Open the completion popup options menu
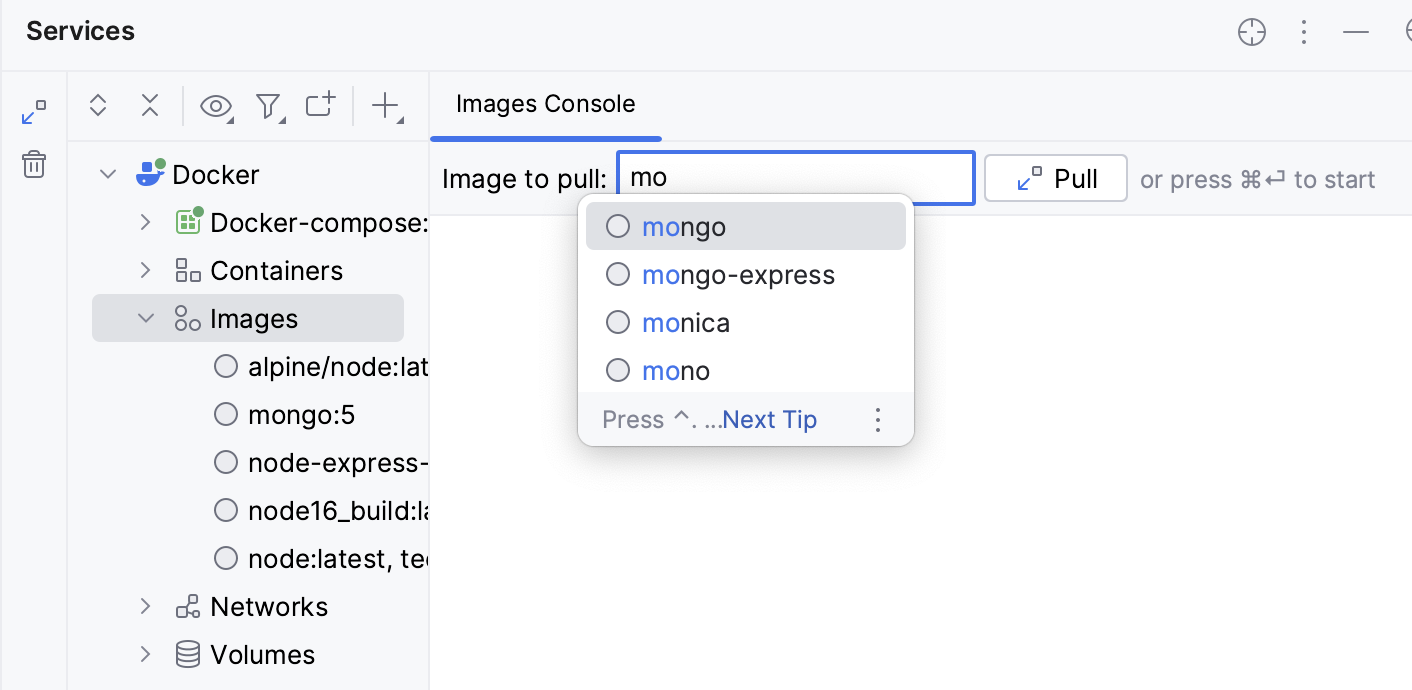The width and height of the screenshot is (1412, 690). pyautogui.click(x=878, y=420)
